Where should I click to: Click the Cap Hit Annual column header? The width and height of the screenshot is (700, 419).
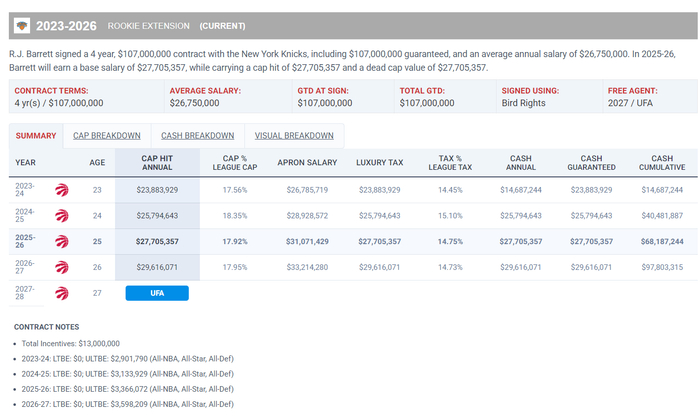coord(157,162)
